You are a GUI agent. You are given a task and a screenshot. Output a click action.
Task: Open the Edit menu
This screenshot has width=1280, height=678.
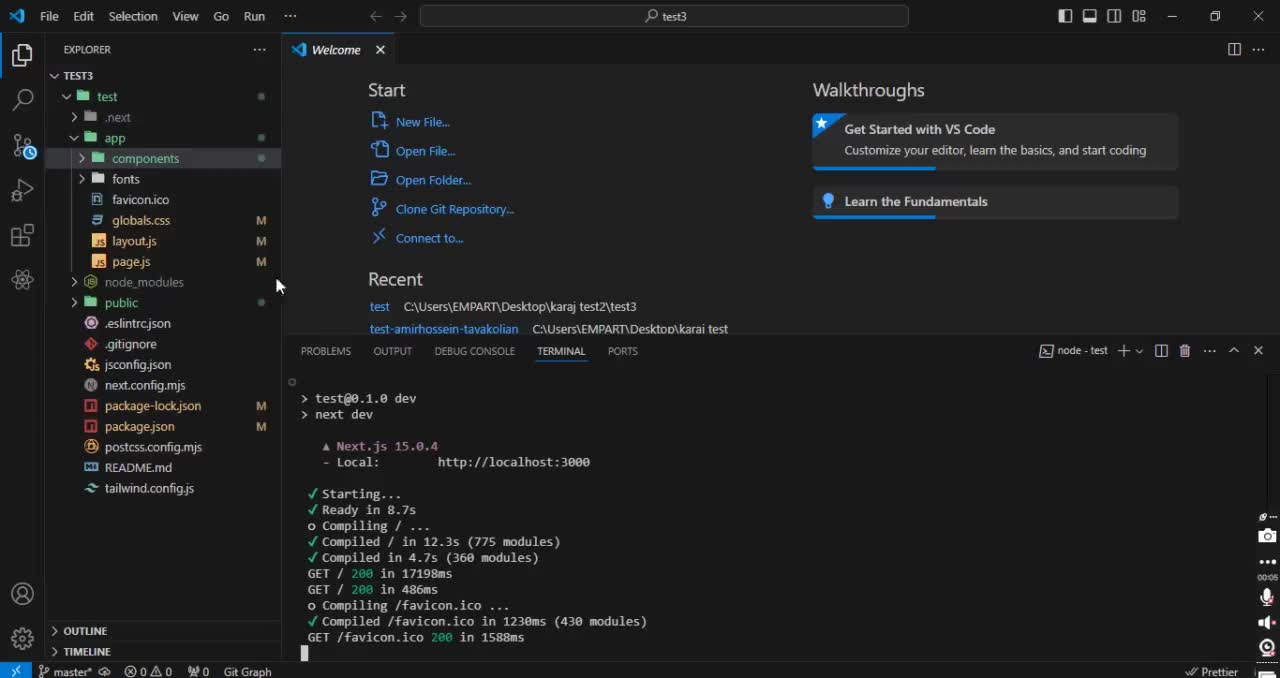click(x=83, y=16)
